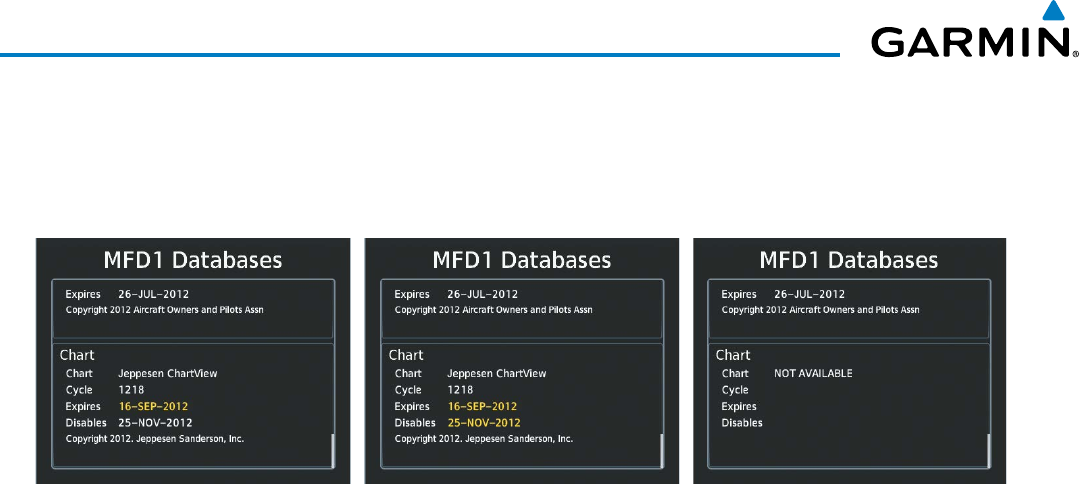Click scrollbar in panel with yellow Disables date

(x=661, y=450)
